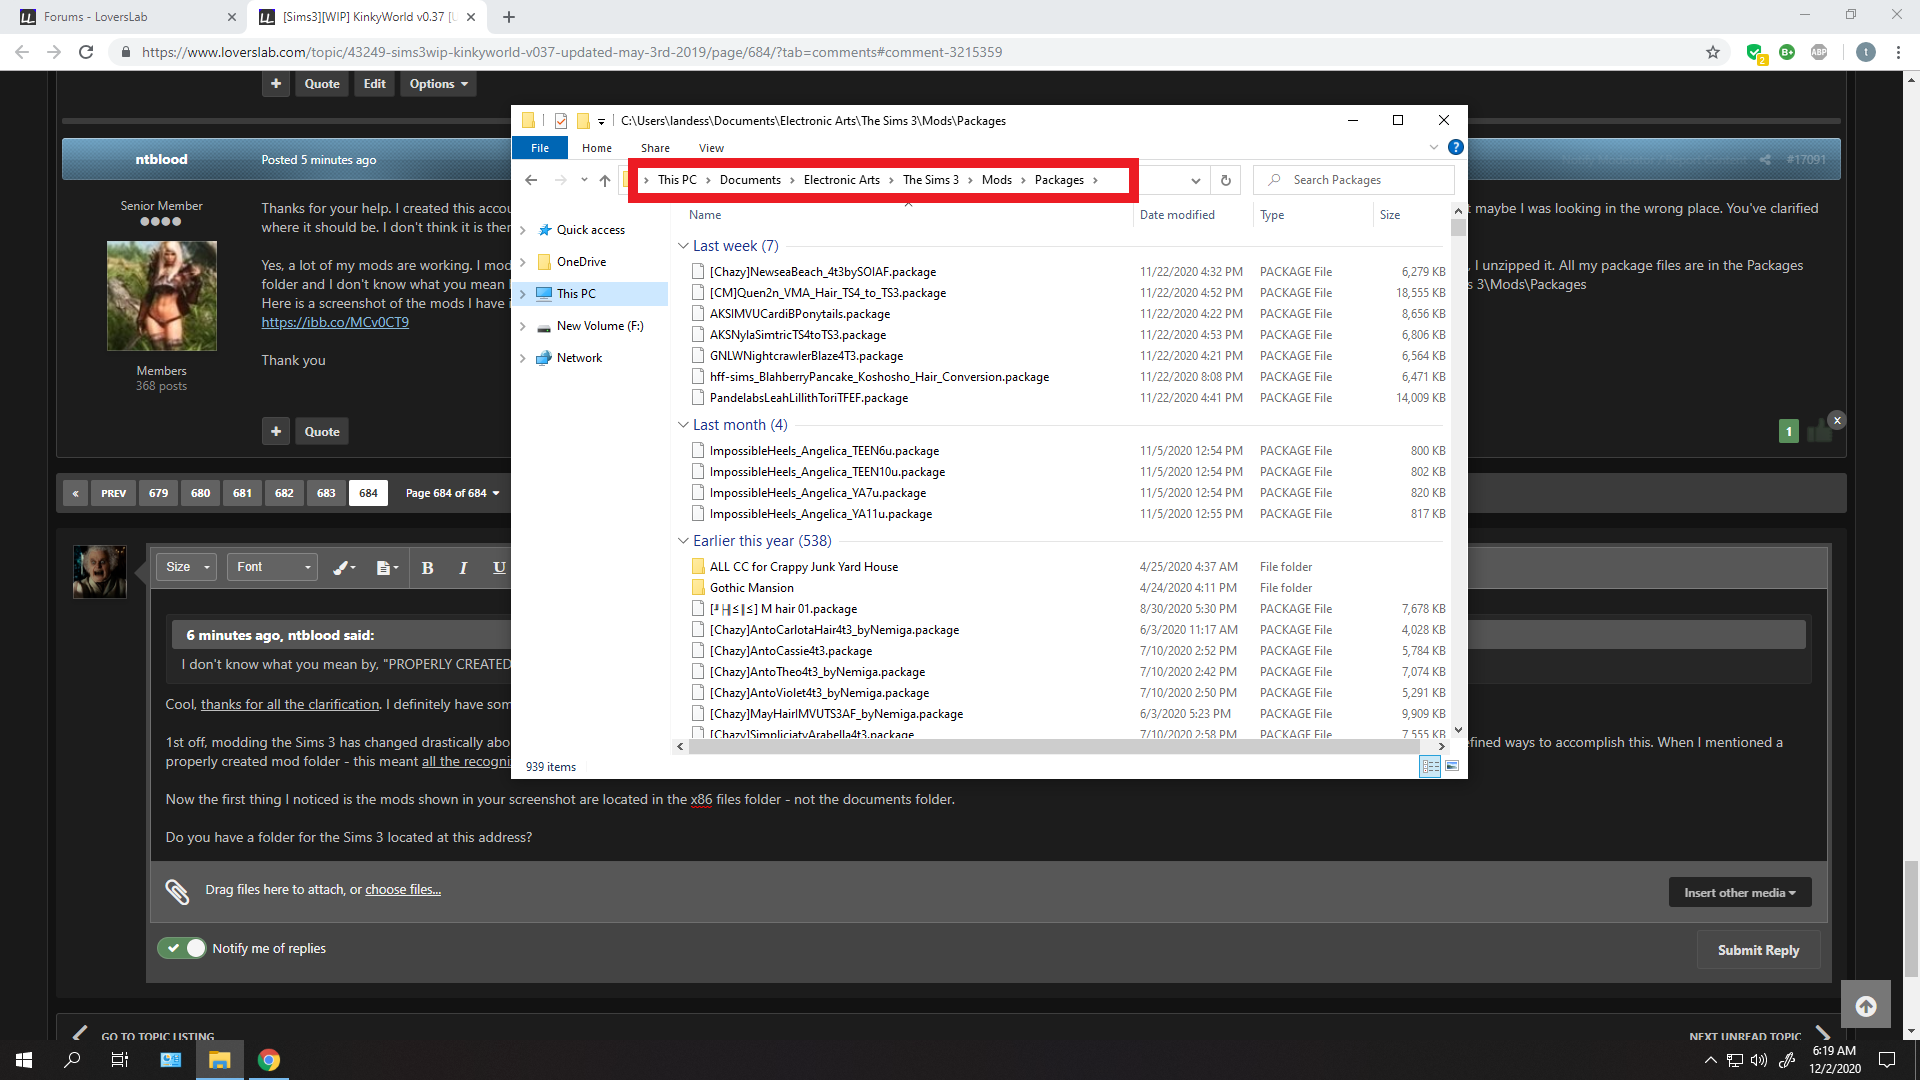Image resolution: width=1920 pixels, height=1080 pixels.
Task: Toggle Notify me of replies
Action: click(182, 948)
